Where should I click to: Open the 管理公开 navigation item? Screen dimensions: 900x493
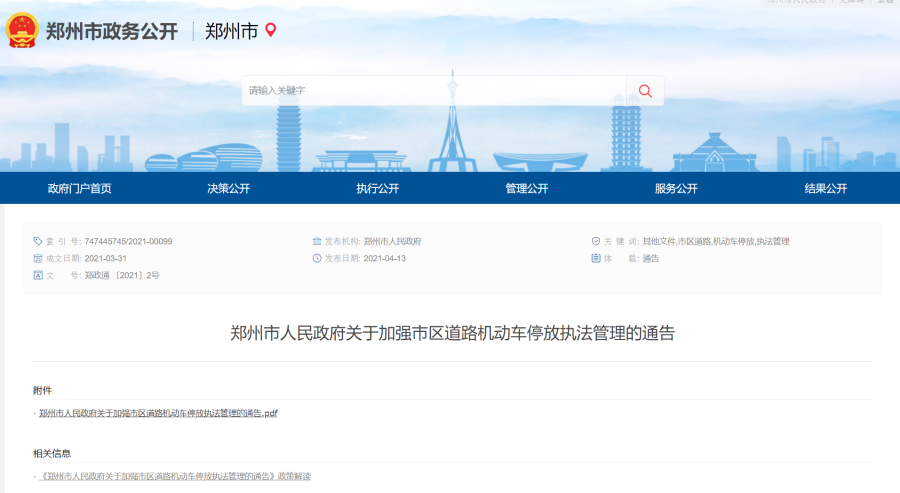(527, 188)
